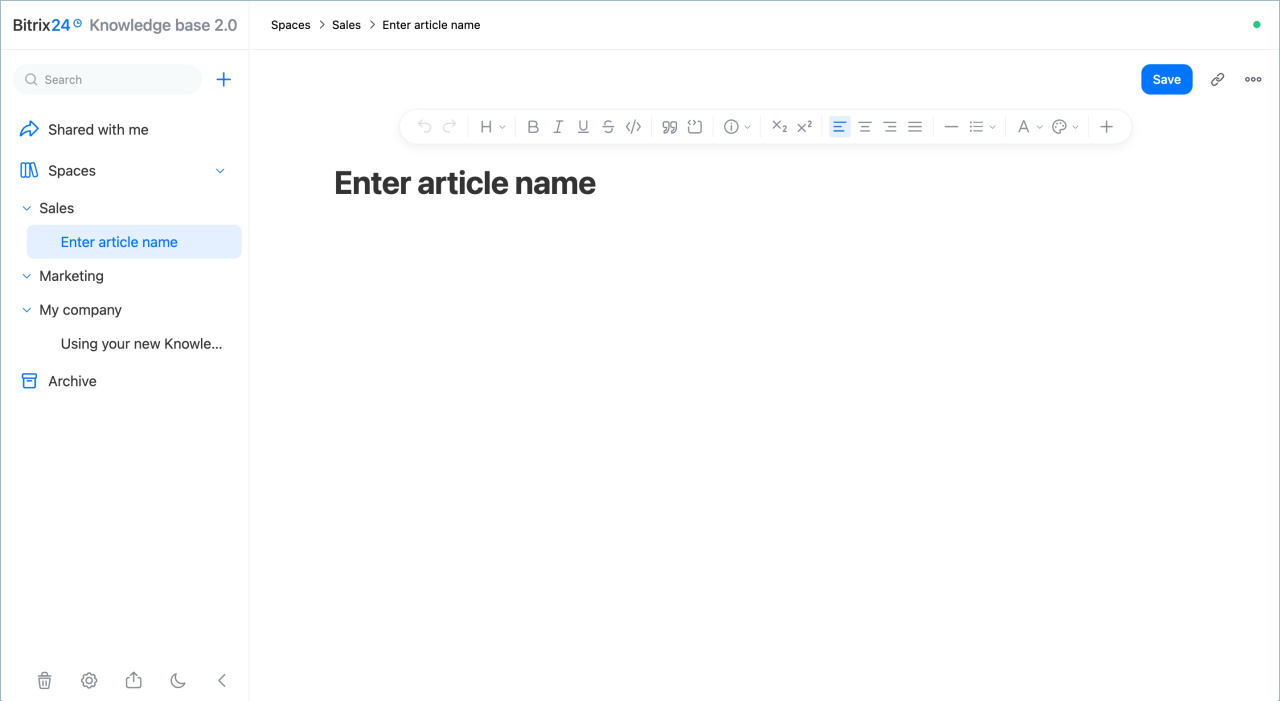Apply subscript formatting
Image resolution: width=1280 pixels, height=701 pixels.
tap(780, 127)
